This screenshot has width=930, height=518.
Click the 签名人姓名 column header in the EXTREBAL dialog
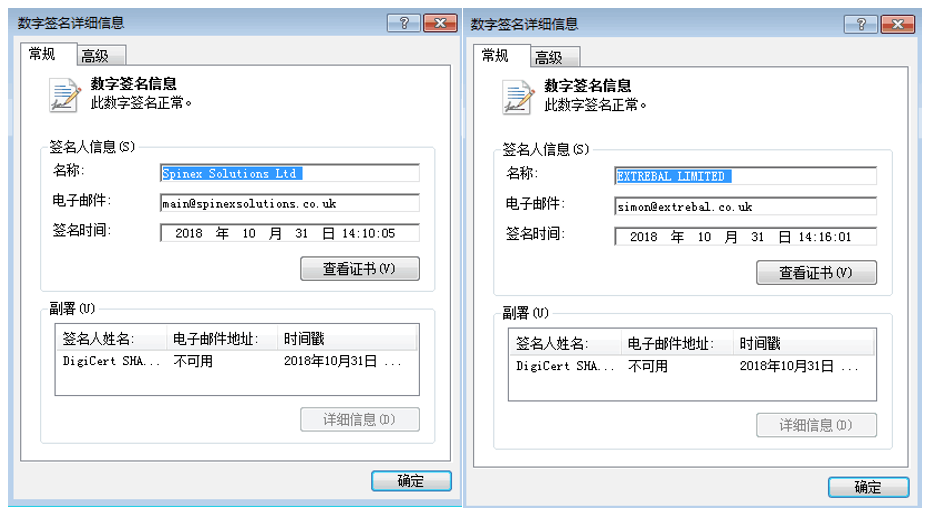[566, 344]
